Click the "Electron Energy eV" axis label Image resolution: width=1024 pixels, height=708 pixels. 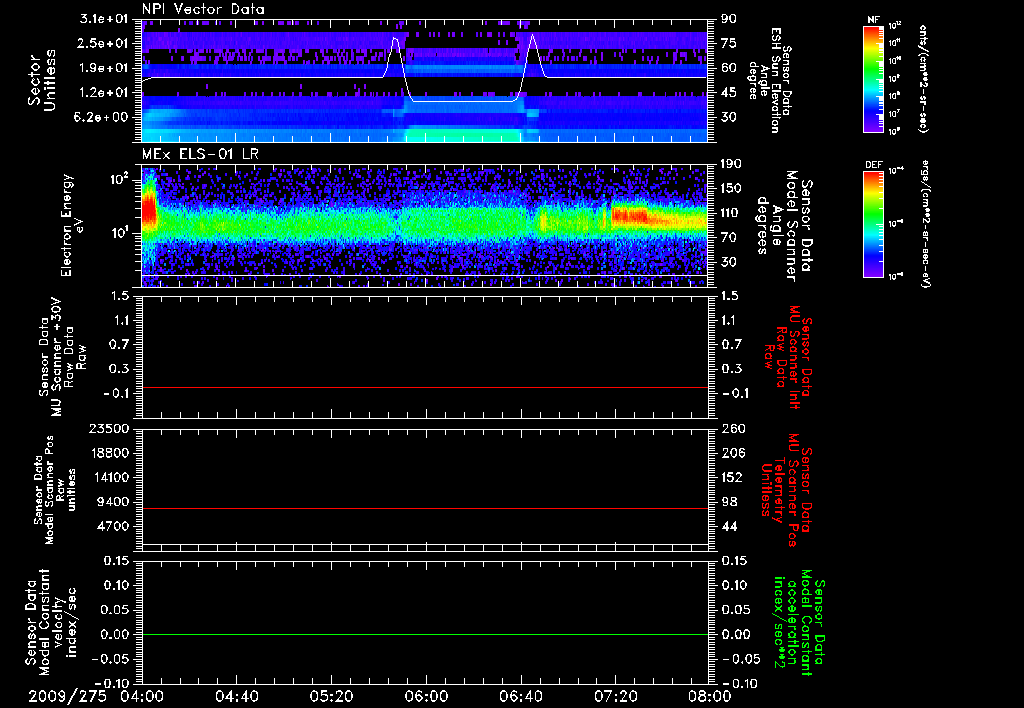[x=71, y=225]
